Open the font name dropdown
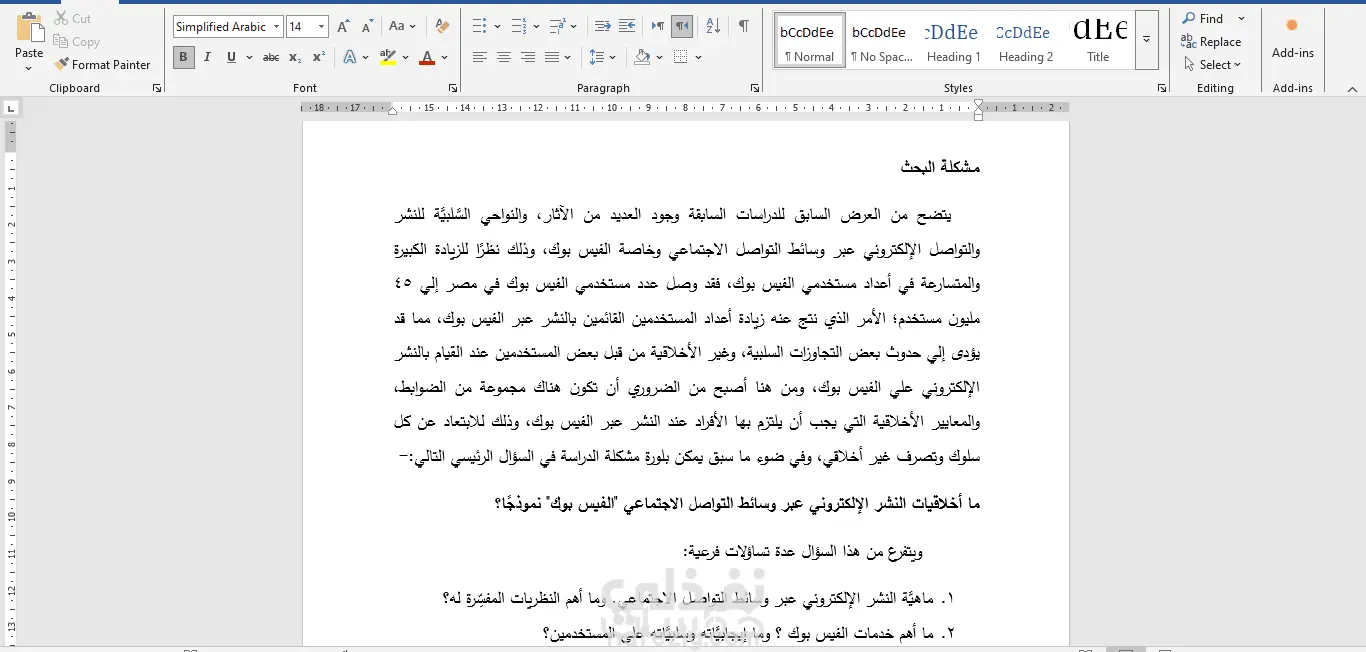1366x652 pixels. 276,27
